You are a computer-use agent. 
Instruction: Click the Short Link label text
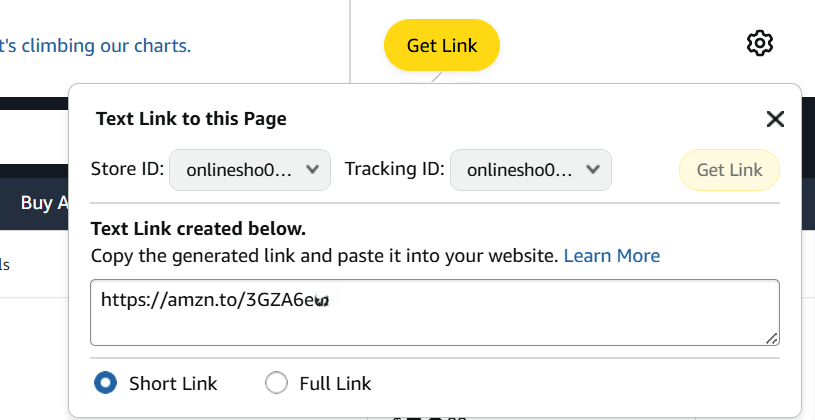[x=173, y=384]
